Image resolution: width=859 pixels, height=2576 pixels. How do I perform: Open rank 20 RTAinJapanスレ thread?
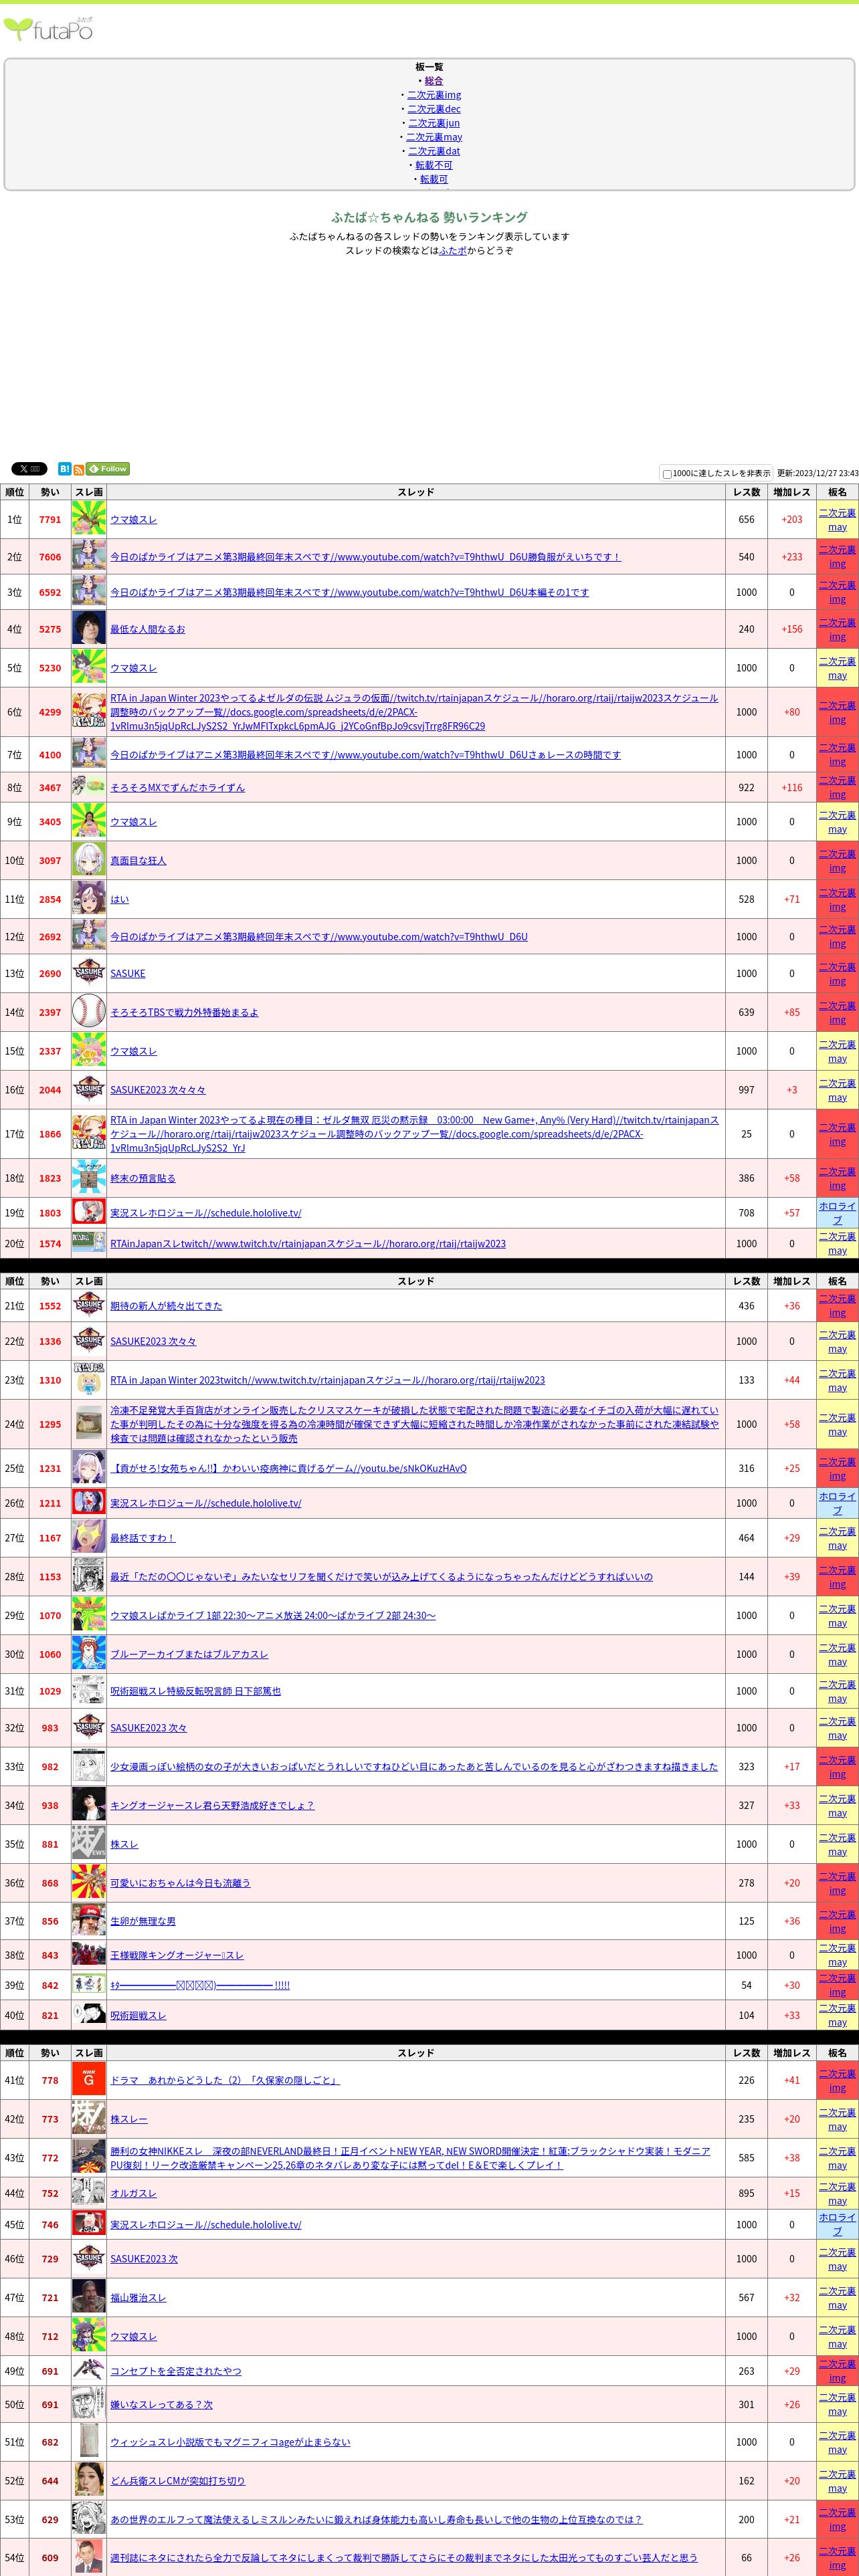pos(308,1244)
